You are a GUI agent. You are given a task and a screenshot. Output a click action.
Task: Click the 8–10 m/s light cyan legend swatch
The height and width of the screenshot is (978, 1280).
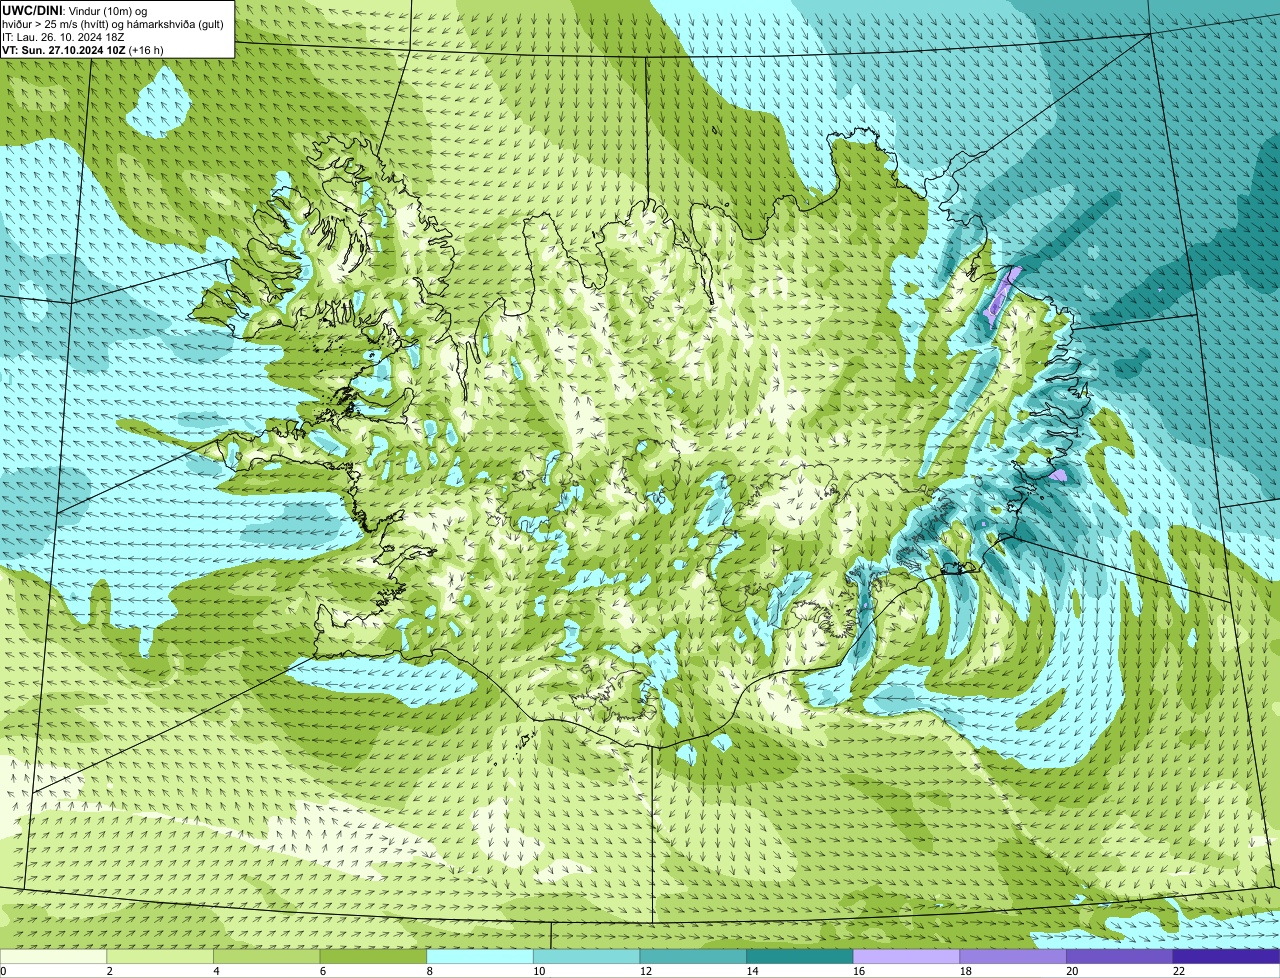(480, 956)
